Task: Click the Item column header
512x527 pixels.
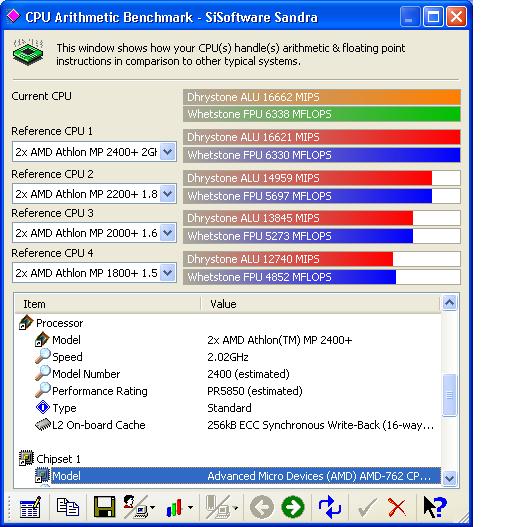Action: coord(108,304)
